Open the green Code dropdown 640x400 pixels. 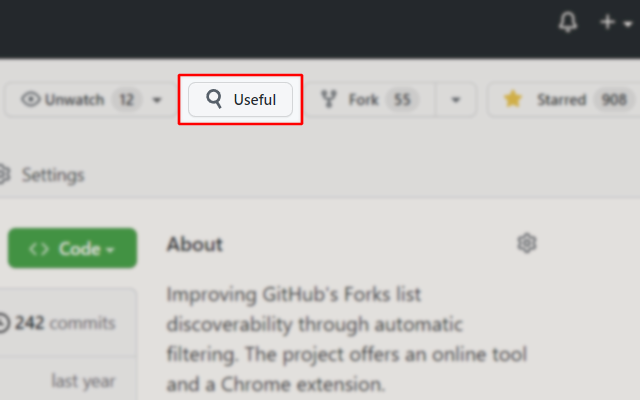[72, 248]
